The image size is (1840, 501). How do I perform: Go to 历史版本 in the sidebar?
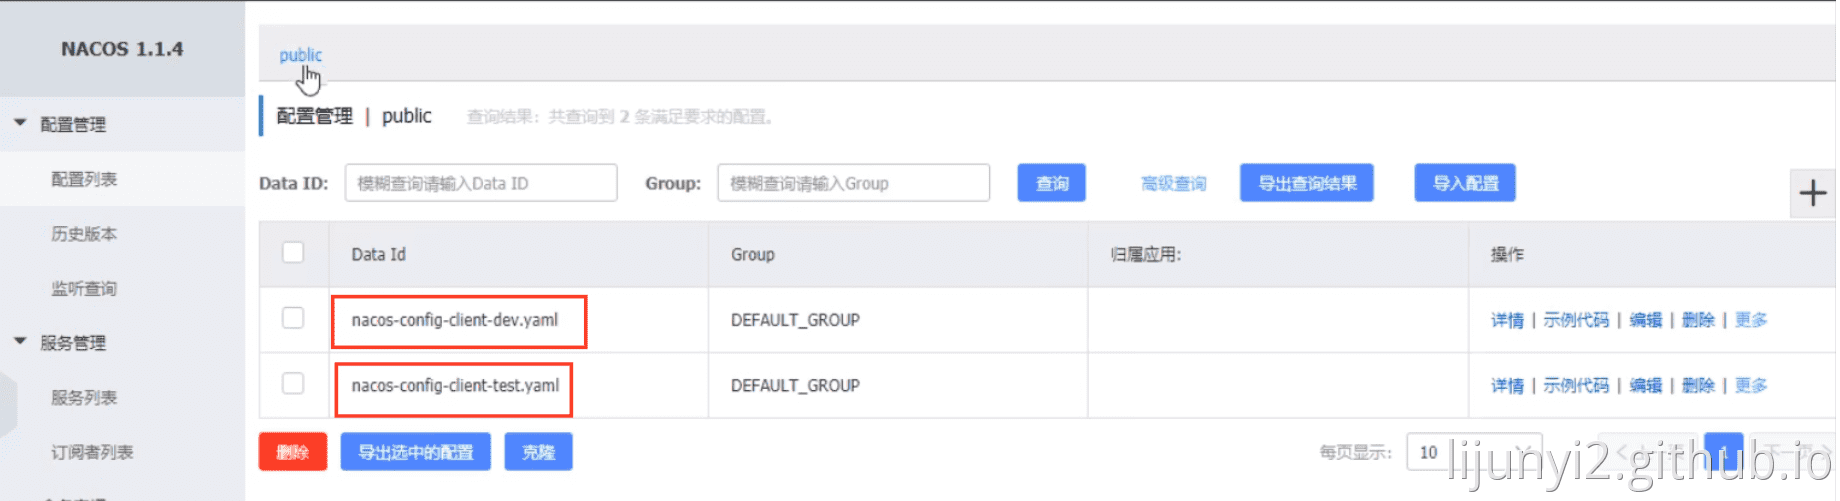(x=84, y=234)
